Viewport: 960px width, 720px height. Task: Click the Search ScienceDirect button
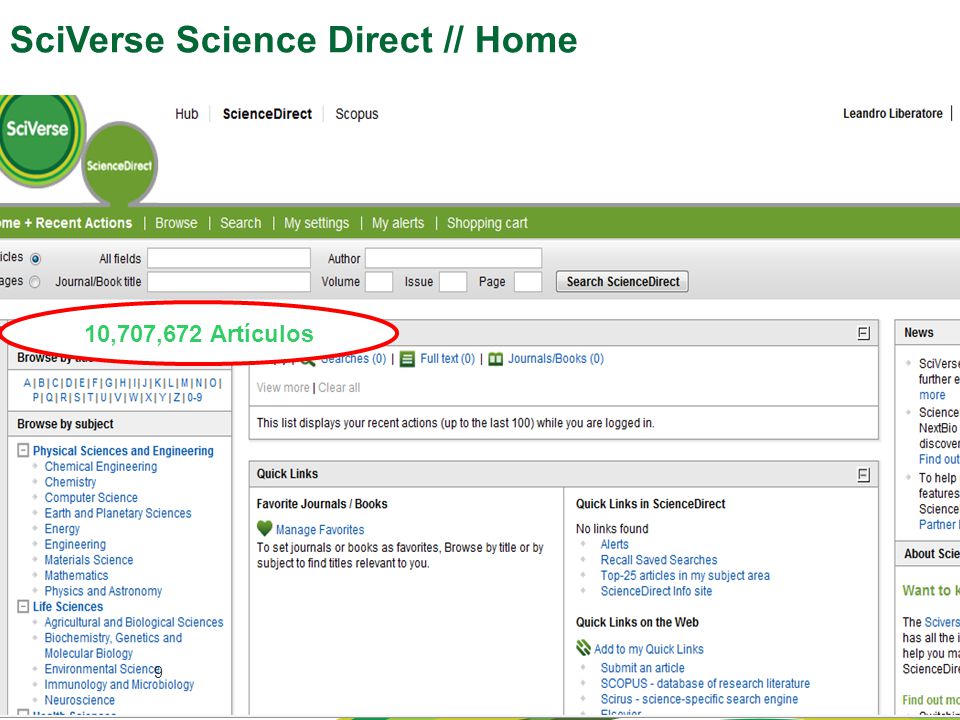click(x=622, y=282)
